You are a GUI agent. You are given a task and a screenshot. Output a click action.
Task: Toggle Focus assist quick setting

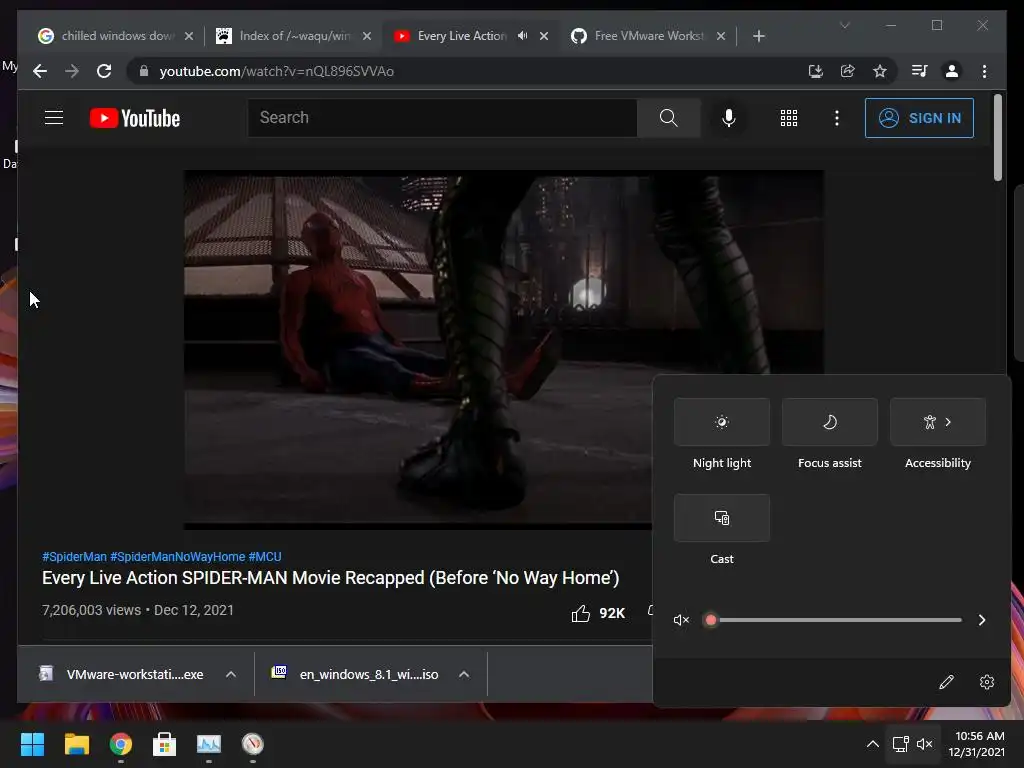point(829,422)
